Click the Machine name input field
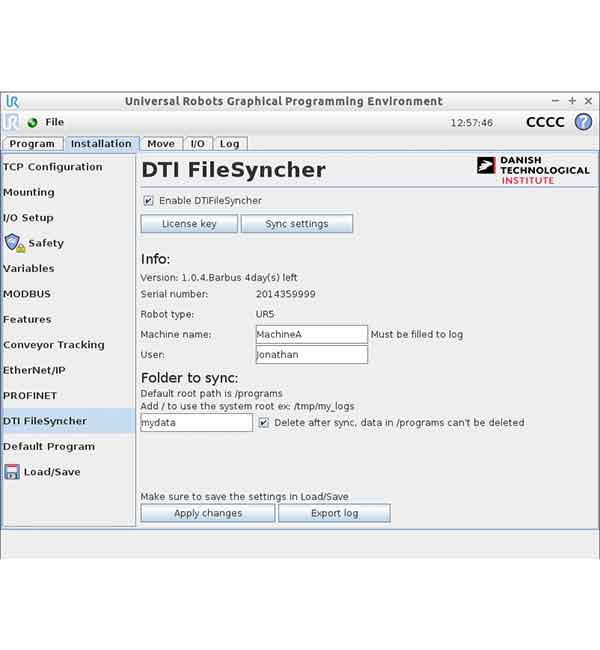Viewport: 600px width, 650px height. 312,334
